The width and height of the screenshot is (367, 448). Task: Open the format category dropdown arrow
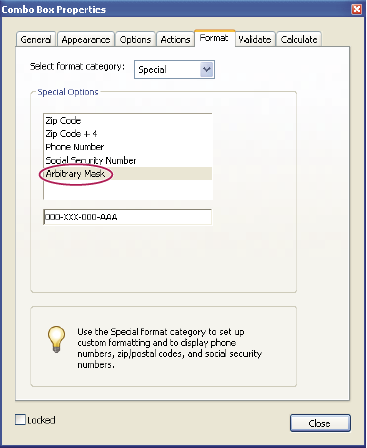[207, 69]
